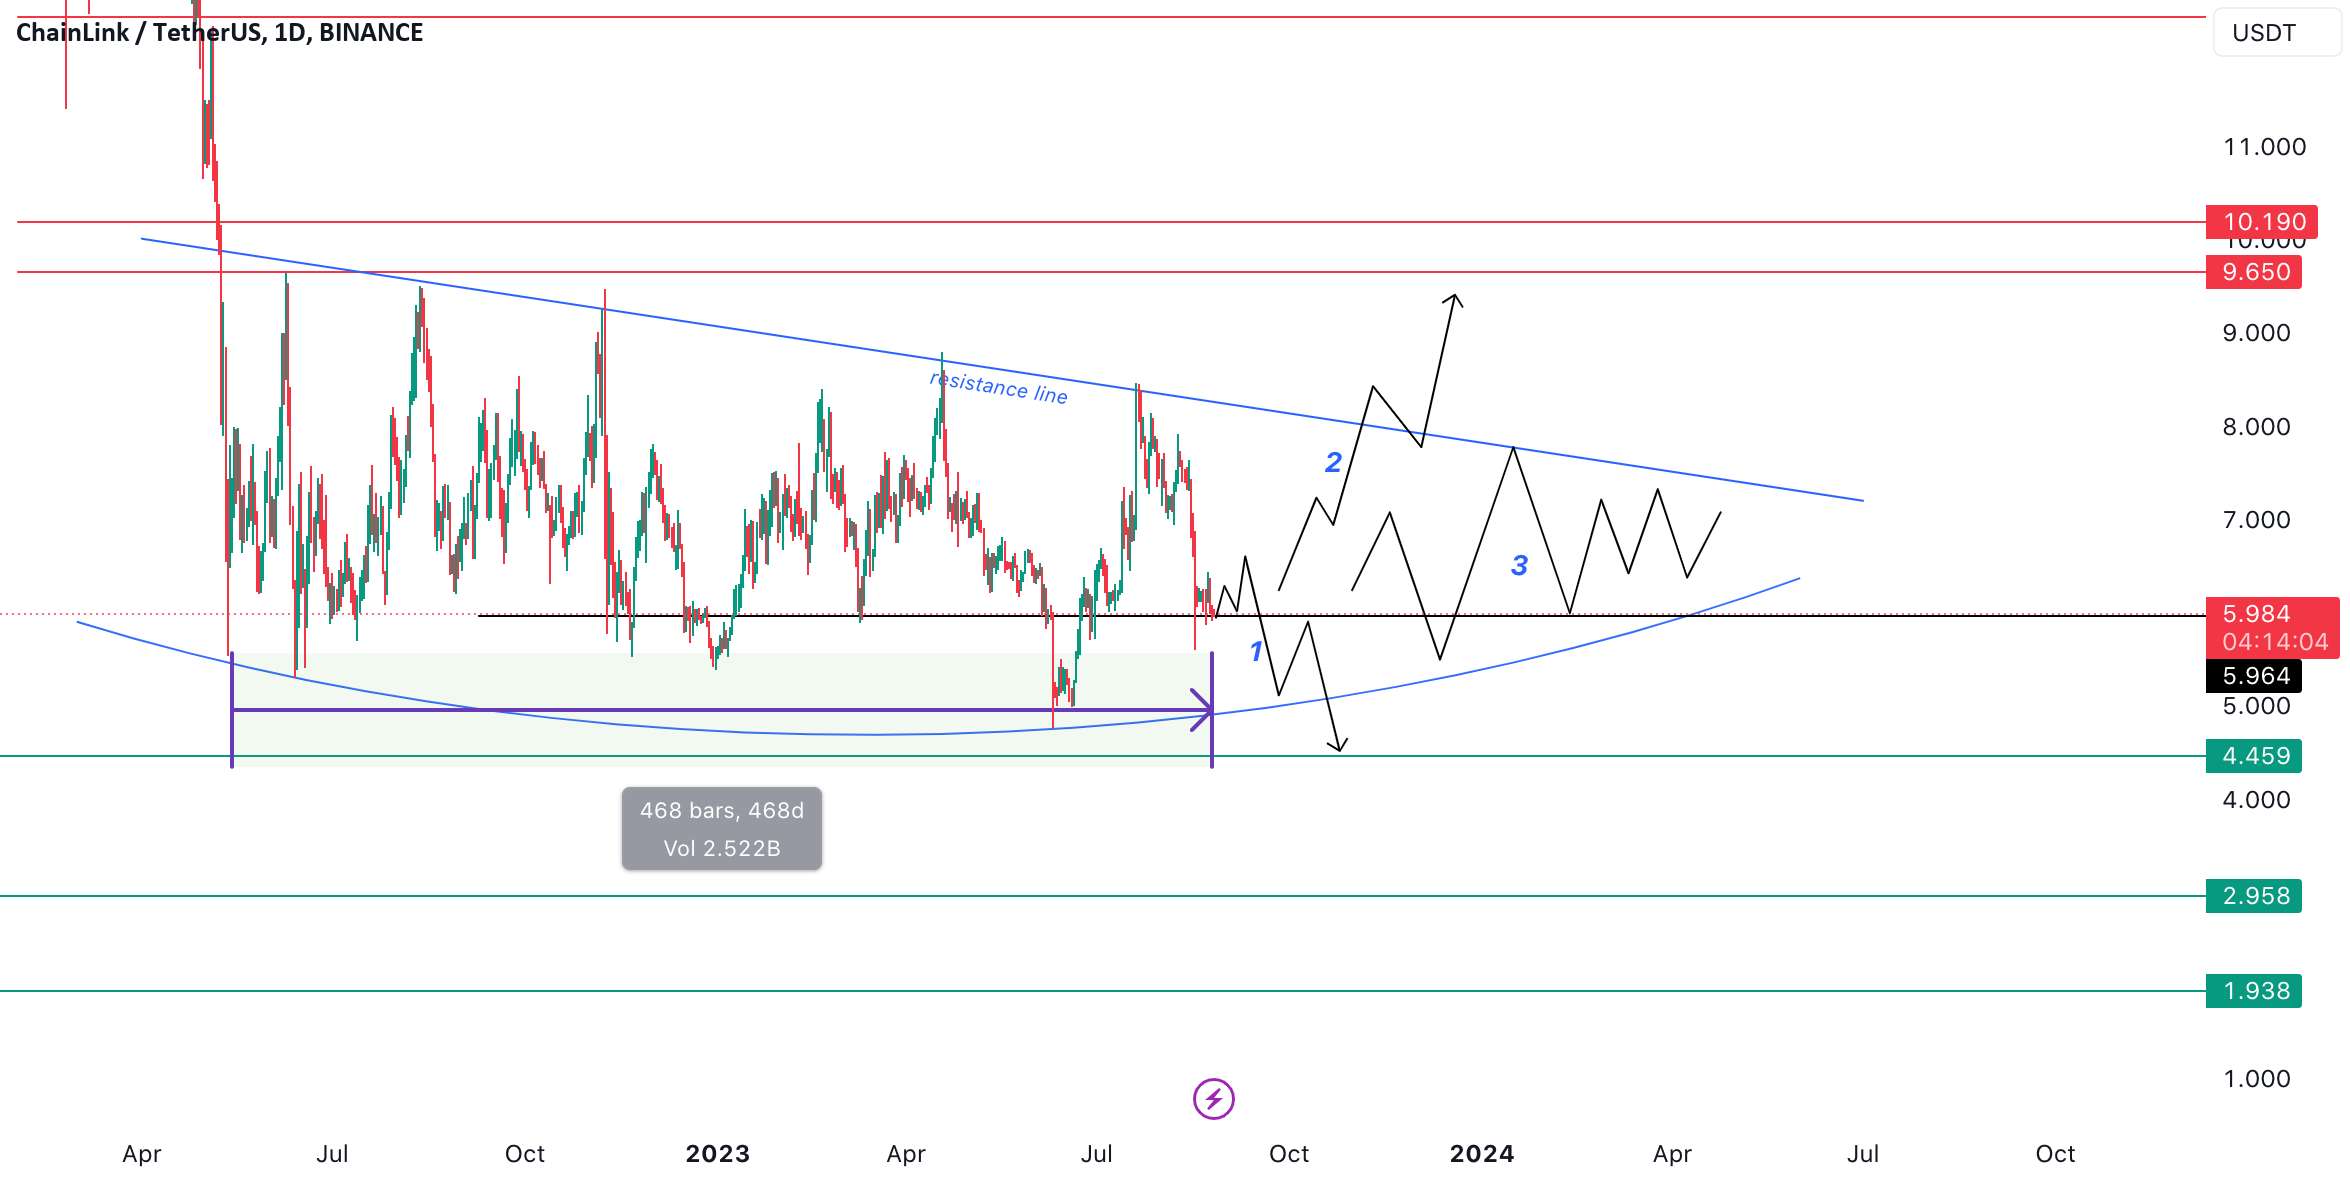Select the blue scenario number 2 label
Image resolution: width=2350 pixels, height=1180 pixels.
(x=1333, y=462)
